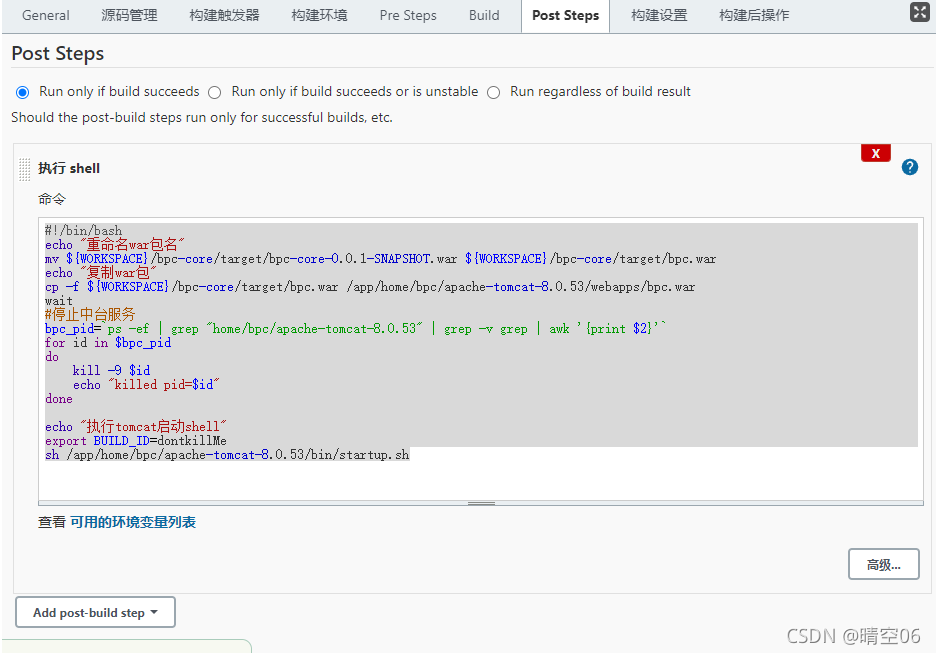Grab the drag handle beside 执行 shell

24,169
